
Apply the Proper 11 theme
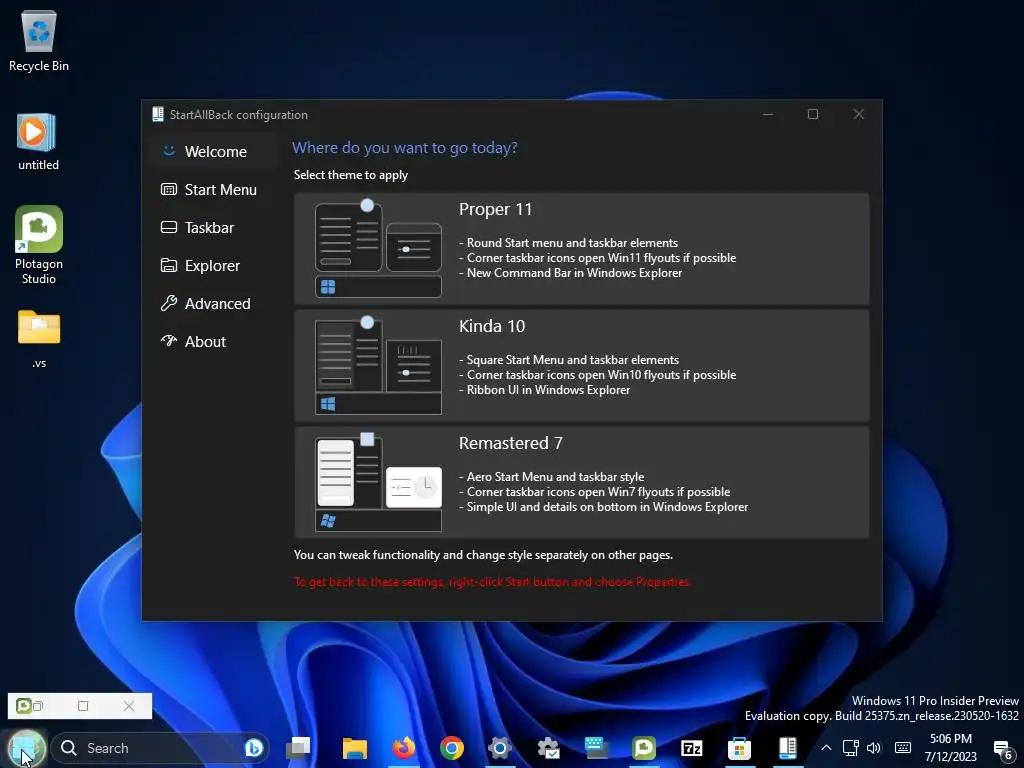coord(581,249)
